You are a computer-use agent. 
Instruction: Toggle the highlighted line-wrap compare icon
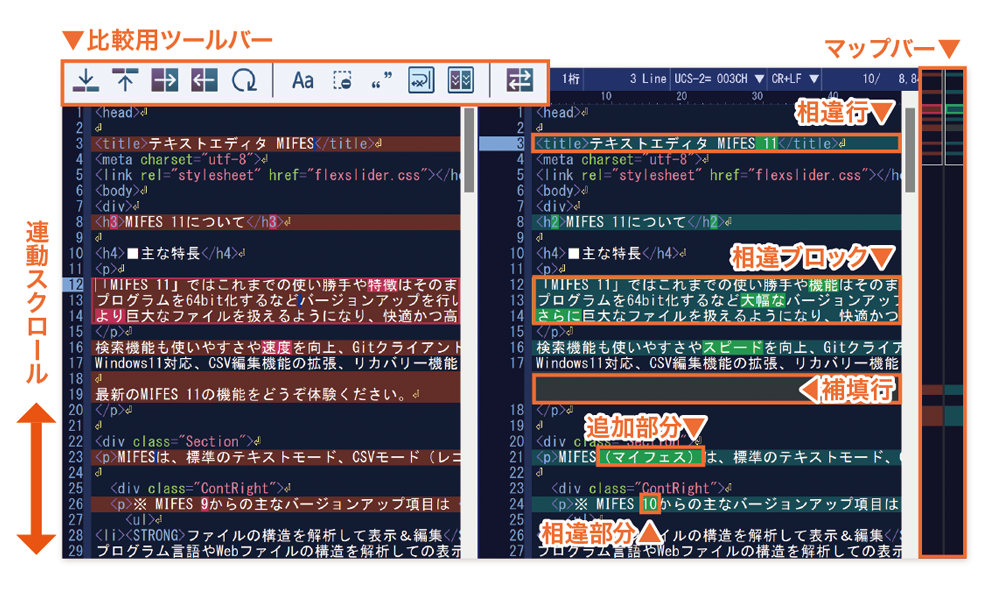click(421, 80)
